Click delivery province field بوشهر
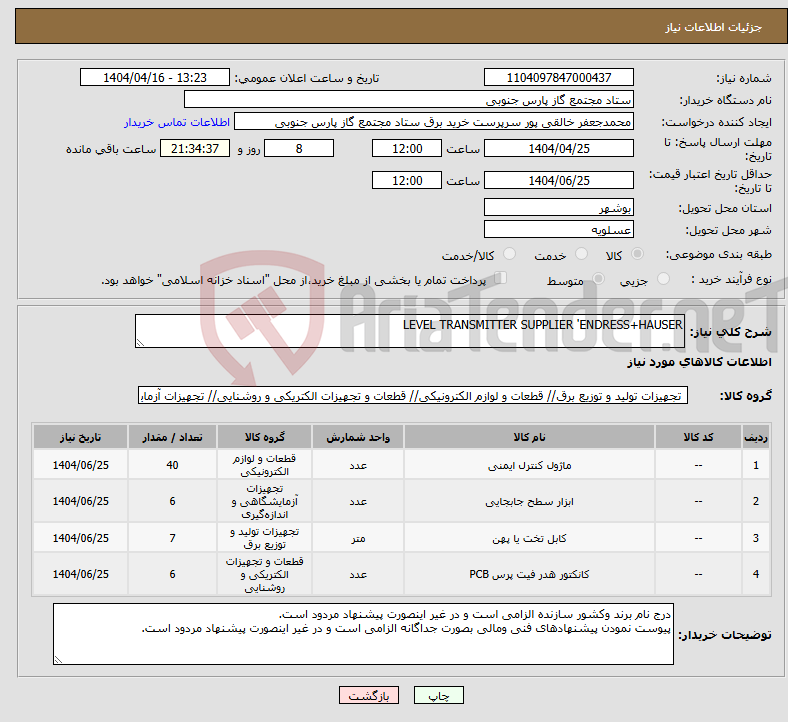Image resolution: width=788 pixels, height=722 pixels. [558, 207]
